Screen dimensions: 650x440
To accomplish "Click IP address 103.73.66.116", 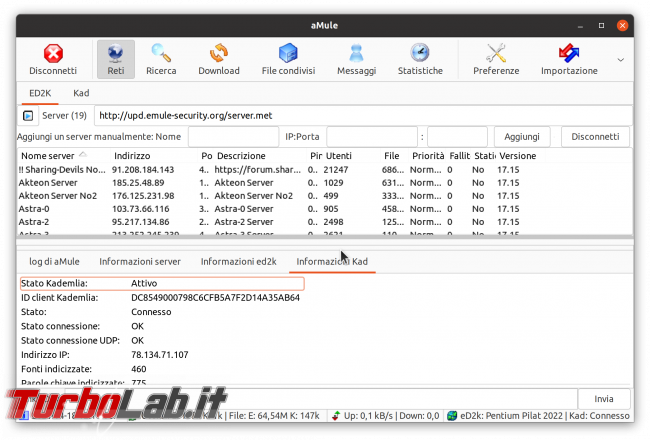I will click(x=141, y=209).
